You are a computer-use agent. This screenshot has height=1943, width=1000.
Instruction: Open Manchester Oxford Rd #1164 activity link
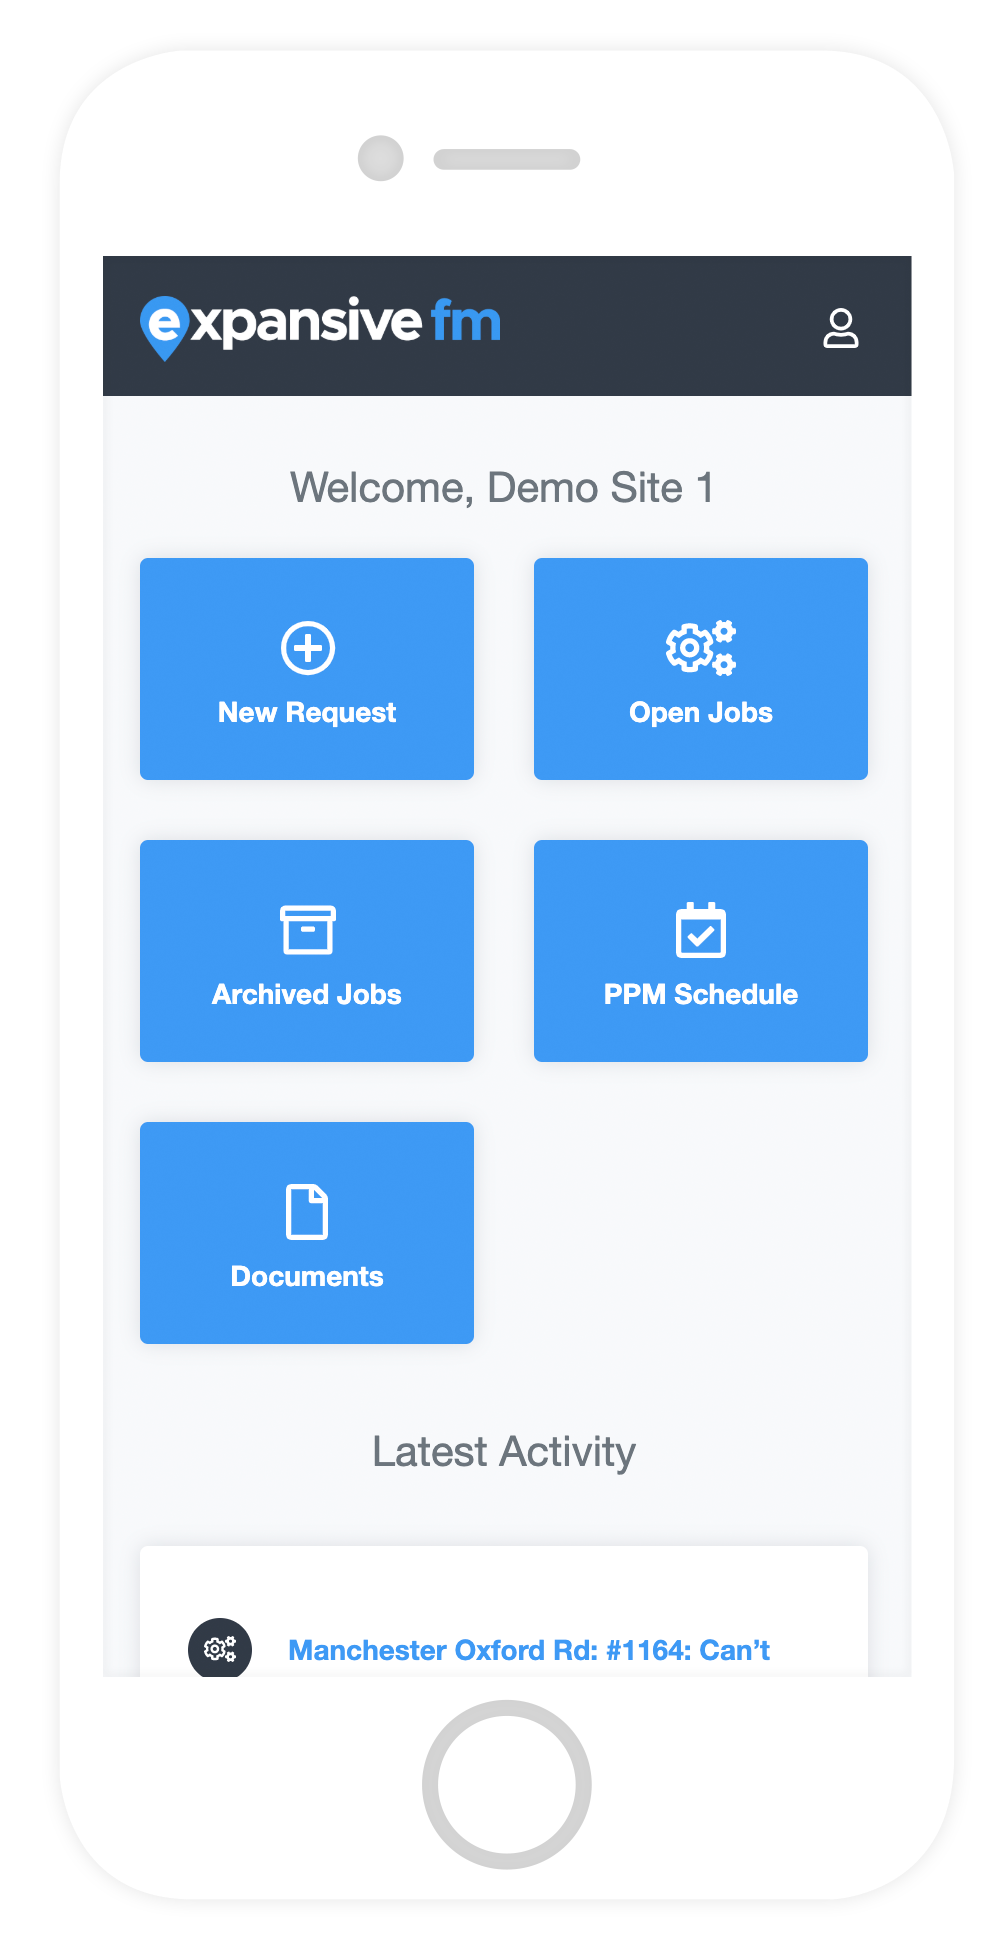529,1650
